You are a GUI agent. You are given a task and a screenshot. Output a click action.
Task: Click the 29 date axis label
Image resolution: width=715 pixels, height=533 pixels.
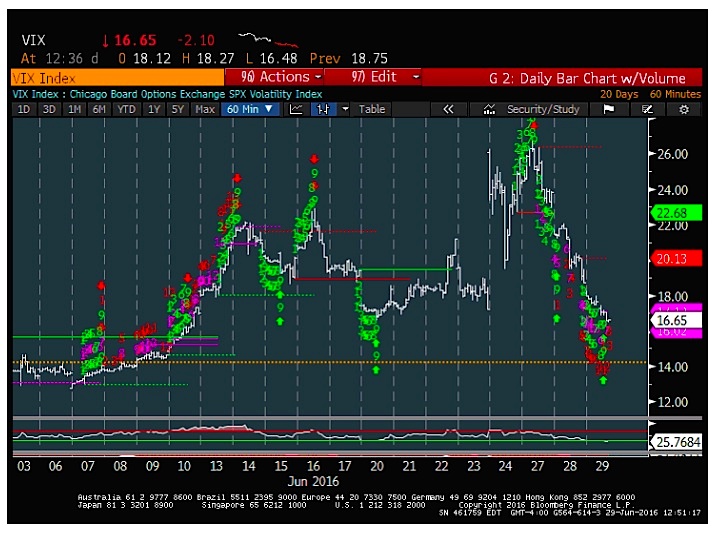[602, 466]
